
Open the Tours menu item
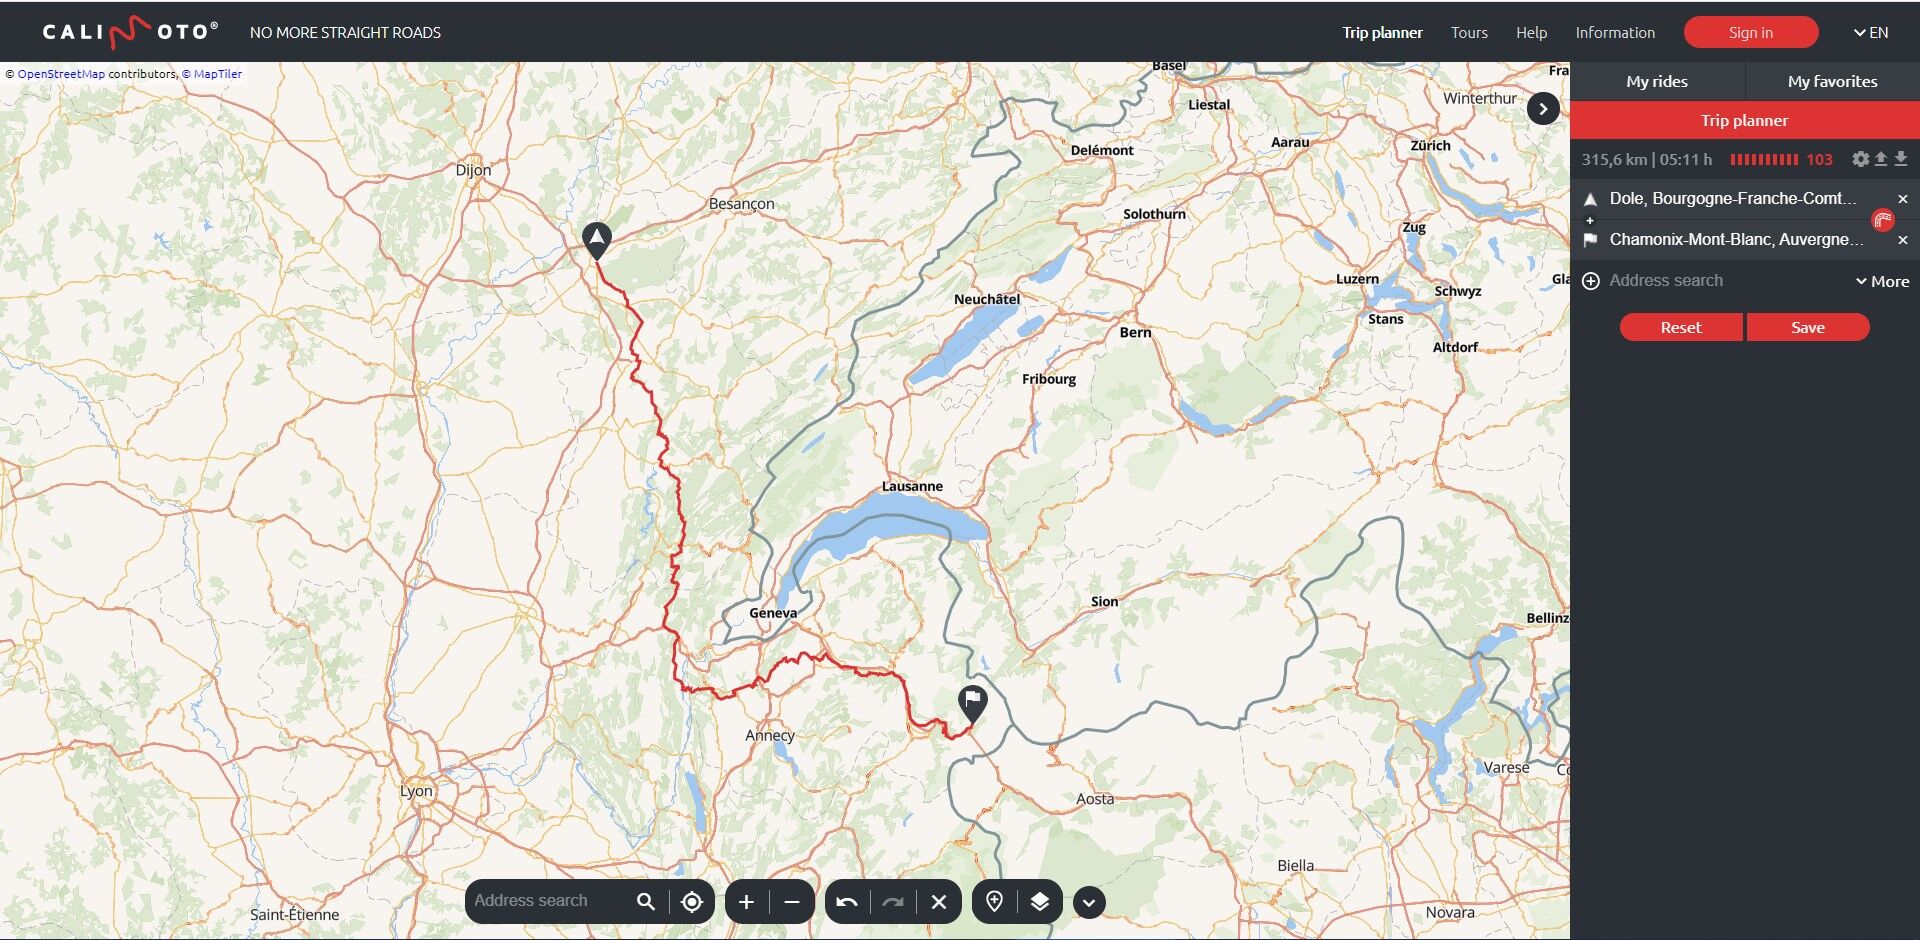click(1469, 32)
